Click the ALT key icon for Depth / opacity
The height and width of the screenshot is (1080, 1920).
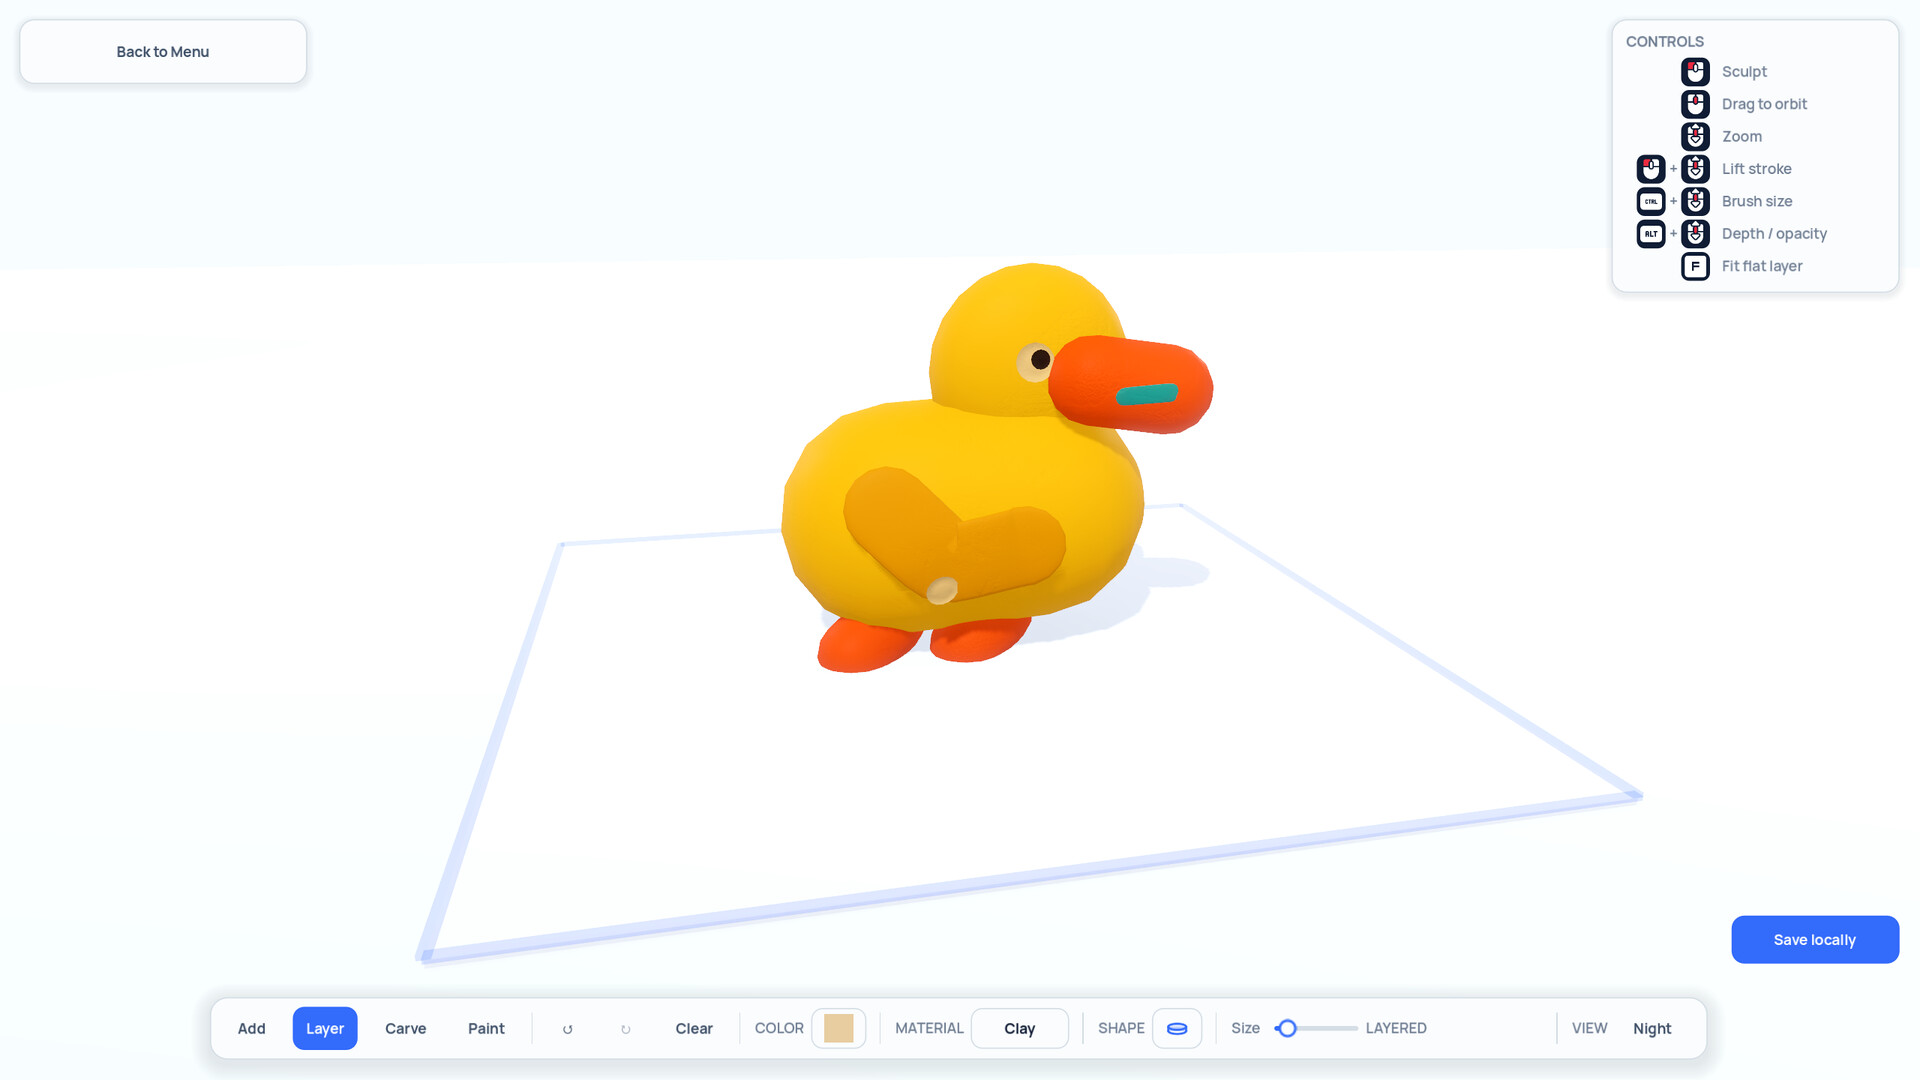[1651, 234]
